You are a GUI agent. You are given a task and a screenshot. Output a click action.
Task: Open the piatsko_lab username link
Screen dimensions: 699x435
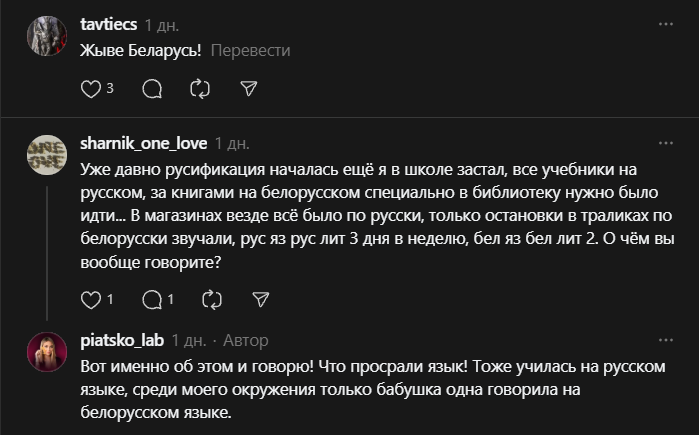(x=121, y=340)
